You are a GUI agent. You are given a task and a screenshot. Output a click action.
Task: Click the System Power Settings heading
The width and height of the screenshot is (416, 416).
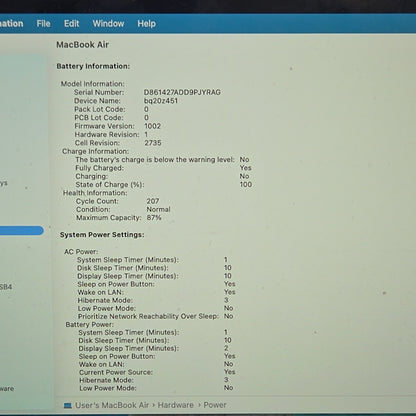tap(102, 235)
